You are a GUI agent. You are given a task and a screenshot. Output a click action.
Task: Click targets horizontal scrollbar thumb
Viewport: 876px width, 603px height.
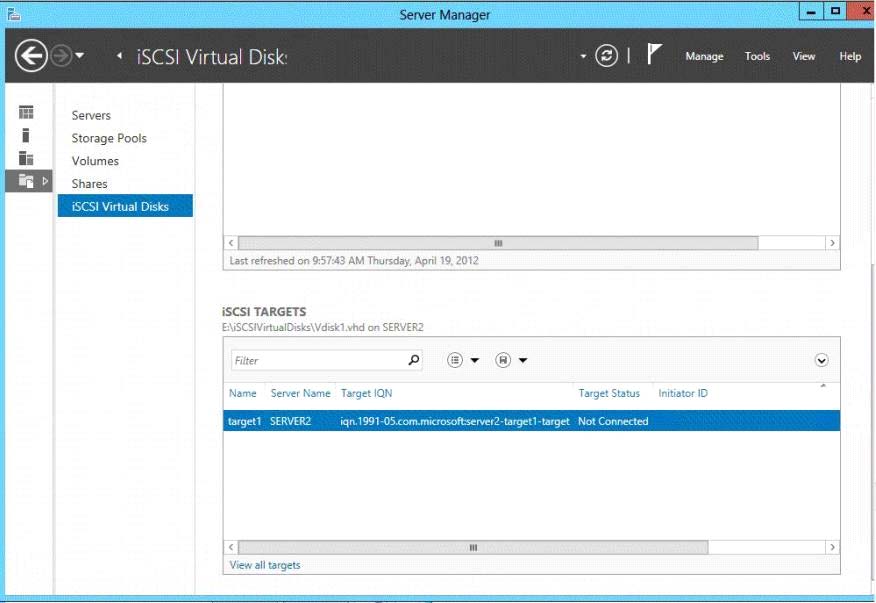point(473,548)
